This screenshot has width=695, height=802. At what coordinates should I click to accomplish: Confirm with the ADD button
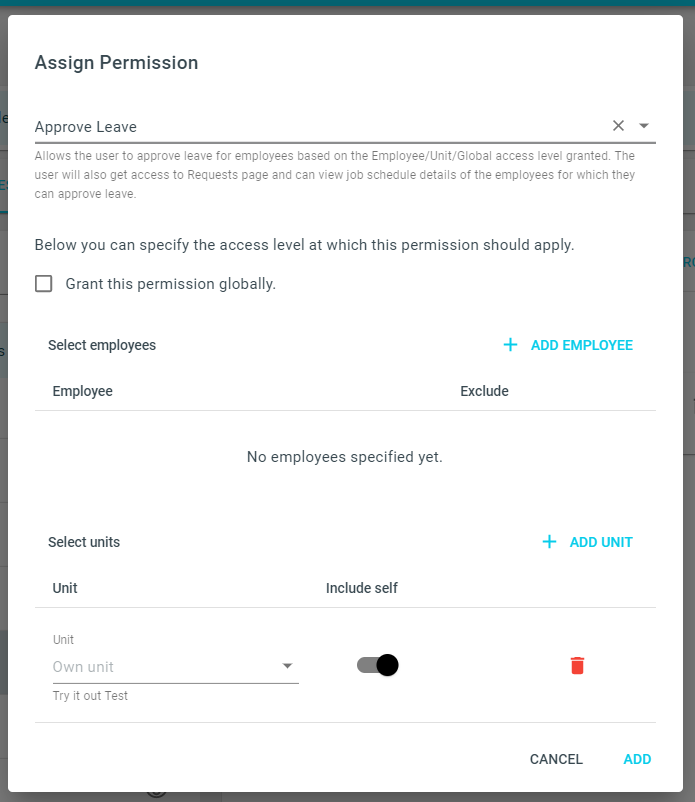(x=637, y=759)
